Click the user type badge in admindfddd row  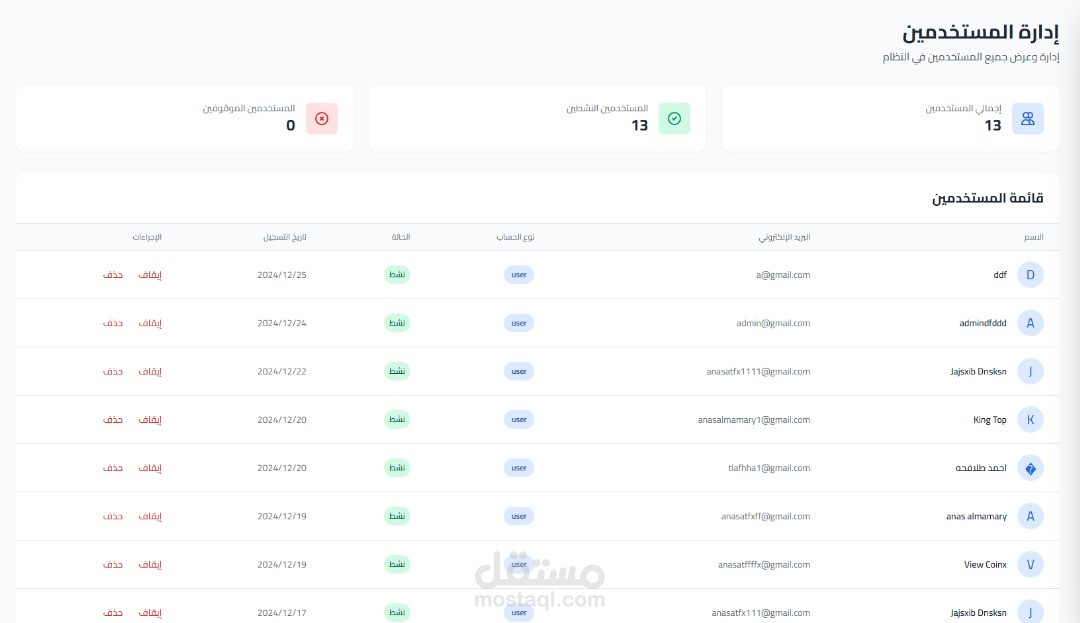coord(519,323)
